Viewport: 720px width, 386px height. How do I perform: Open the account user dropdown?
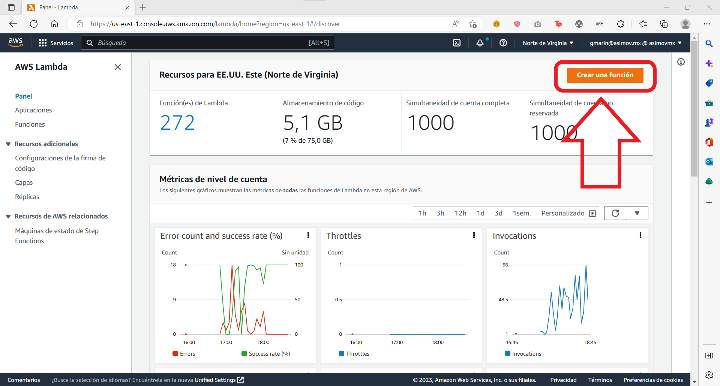(636, 43)
